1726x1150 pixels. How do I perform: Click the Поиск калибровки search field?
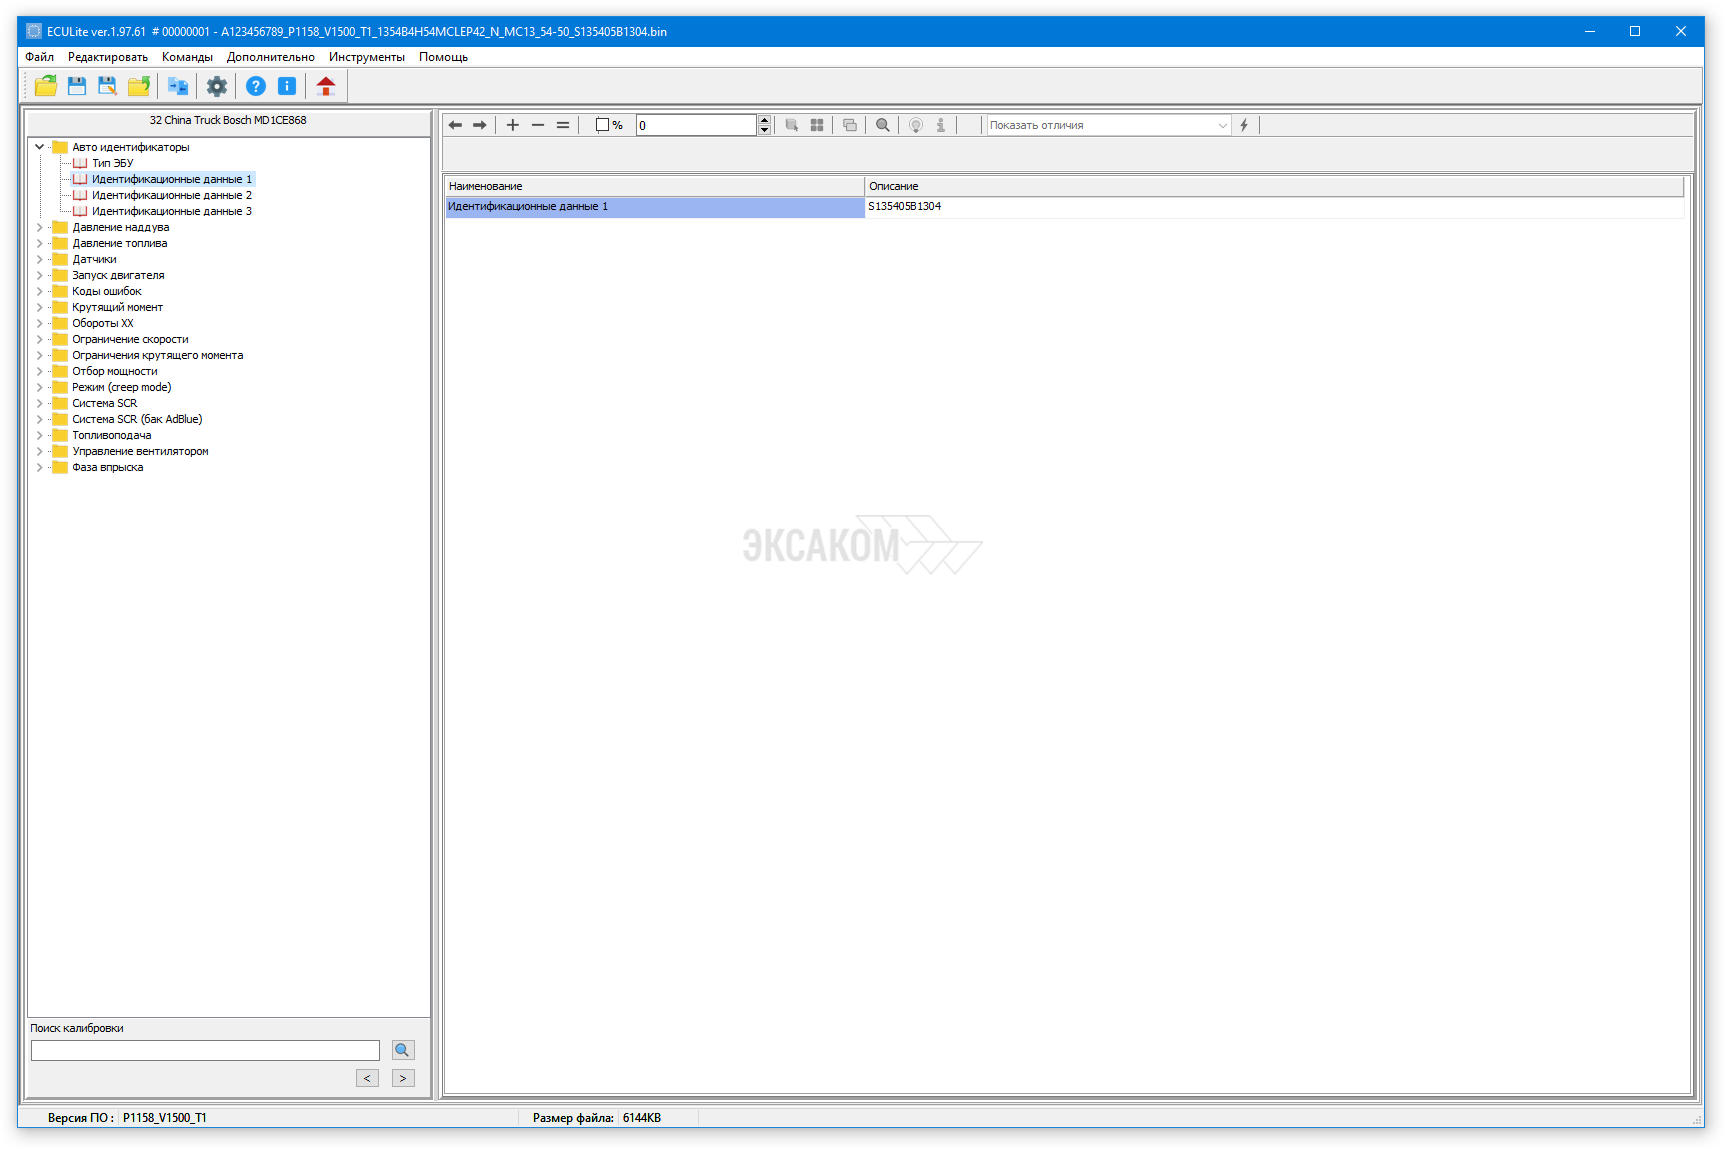[x=205, y=1050]
